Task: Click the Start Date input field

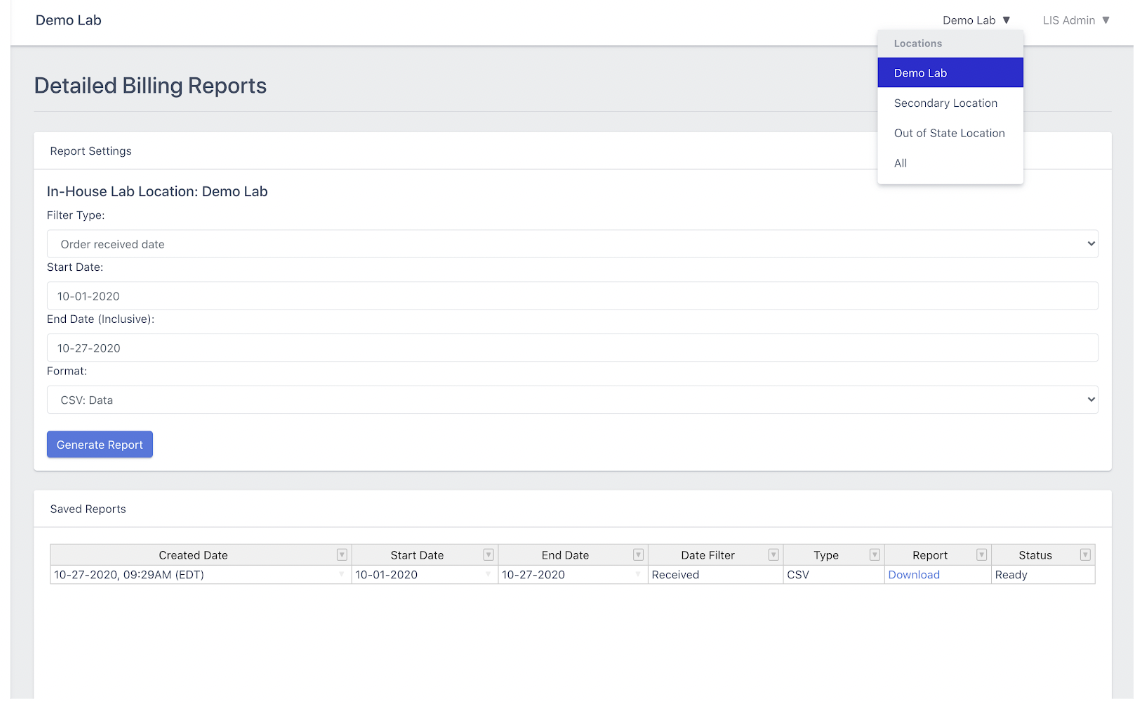Action: click(573, 296)
